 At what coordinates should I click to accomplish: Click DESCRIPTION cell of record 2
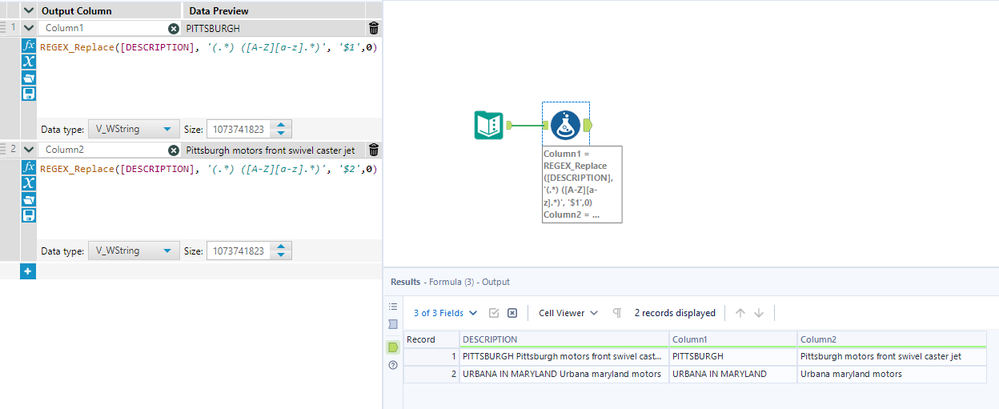[564, 374]
